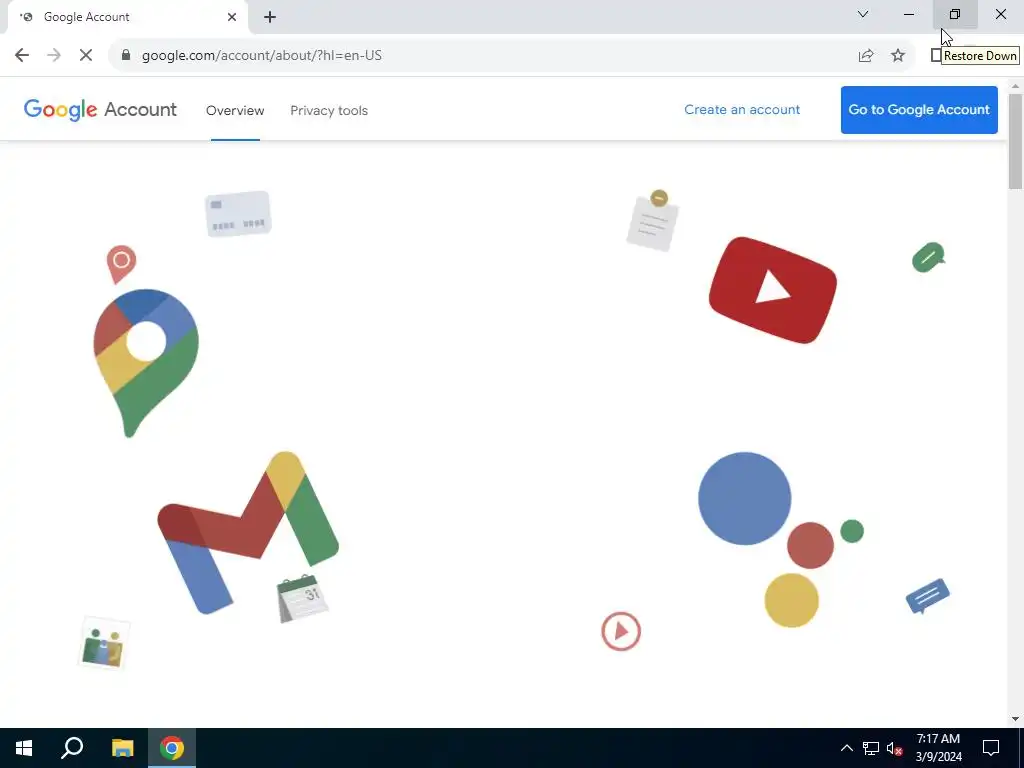The width and height of the screenshot is (1024, 768).
Task: Click the network tray icon
Action: [x=871, y=748]
